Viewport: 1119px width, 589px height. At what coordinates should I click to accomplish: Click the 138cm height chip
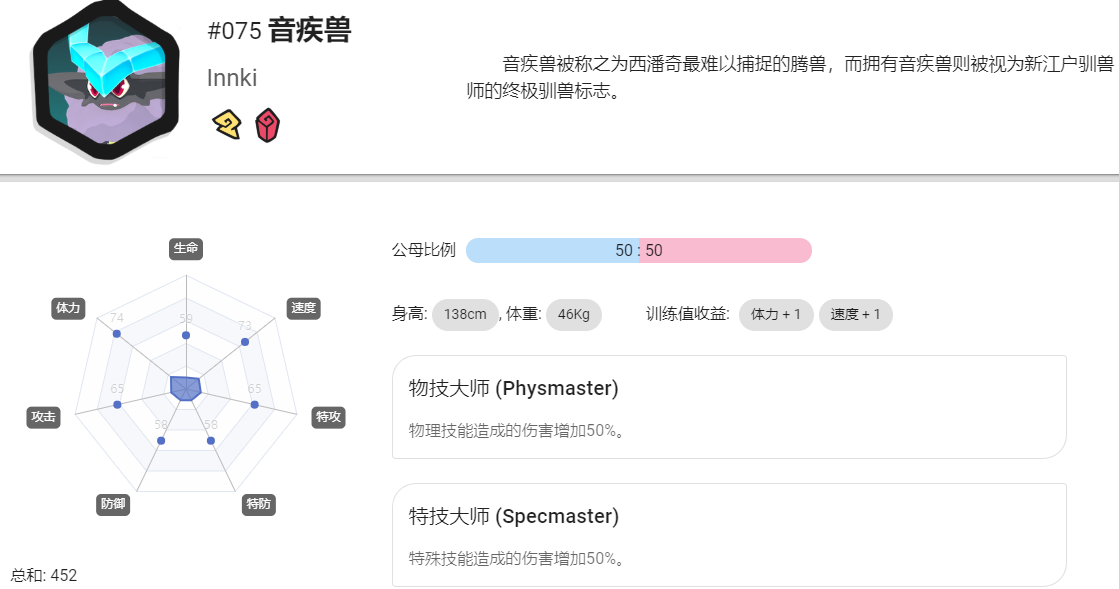click(x=465, y=314)
